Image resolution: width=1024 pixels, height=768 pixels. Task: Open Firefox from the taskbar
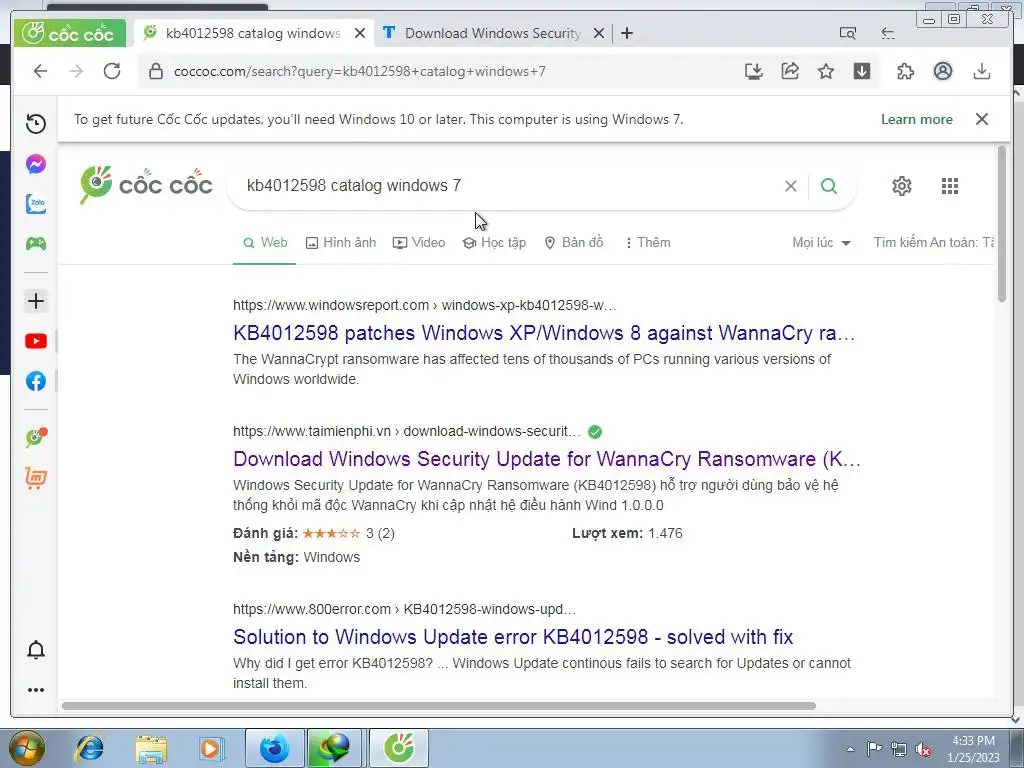(x=274, y=748)
